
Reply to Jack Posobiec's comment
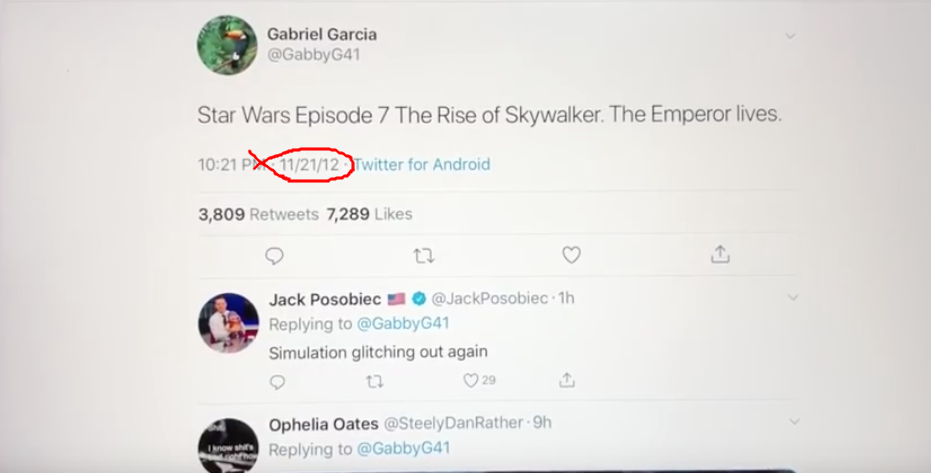[x=278, y=381]
